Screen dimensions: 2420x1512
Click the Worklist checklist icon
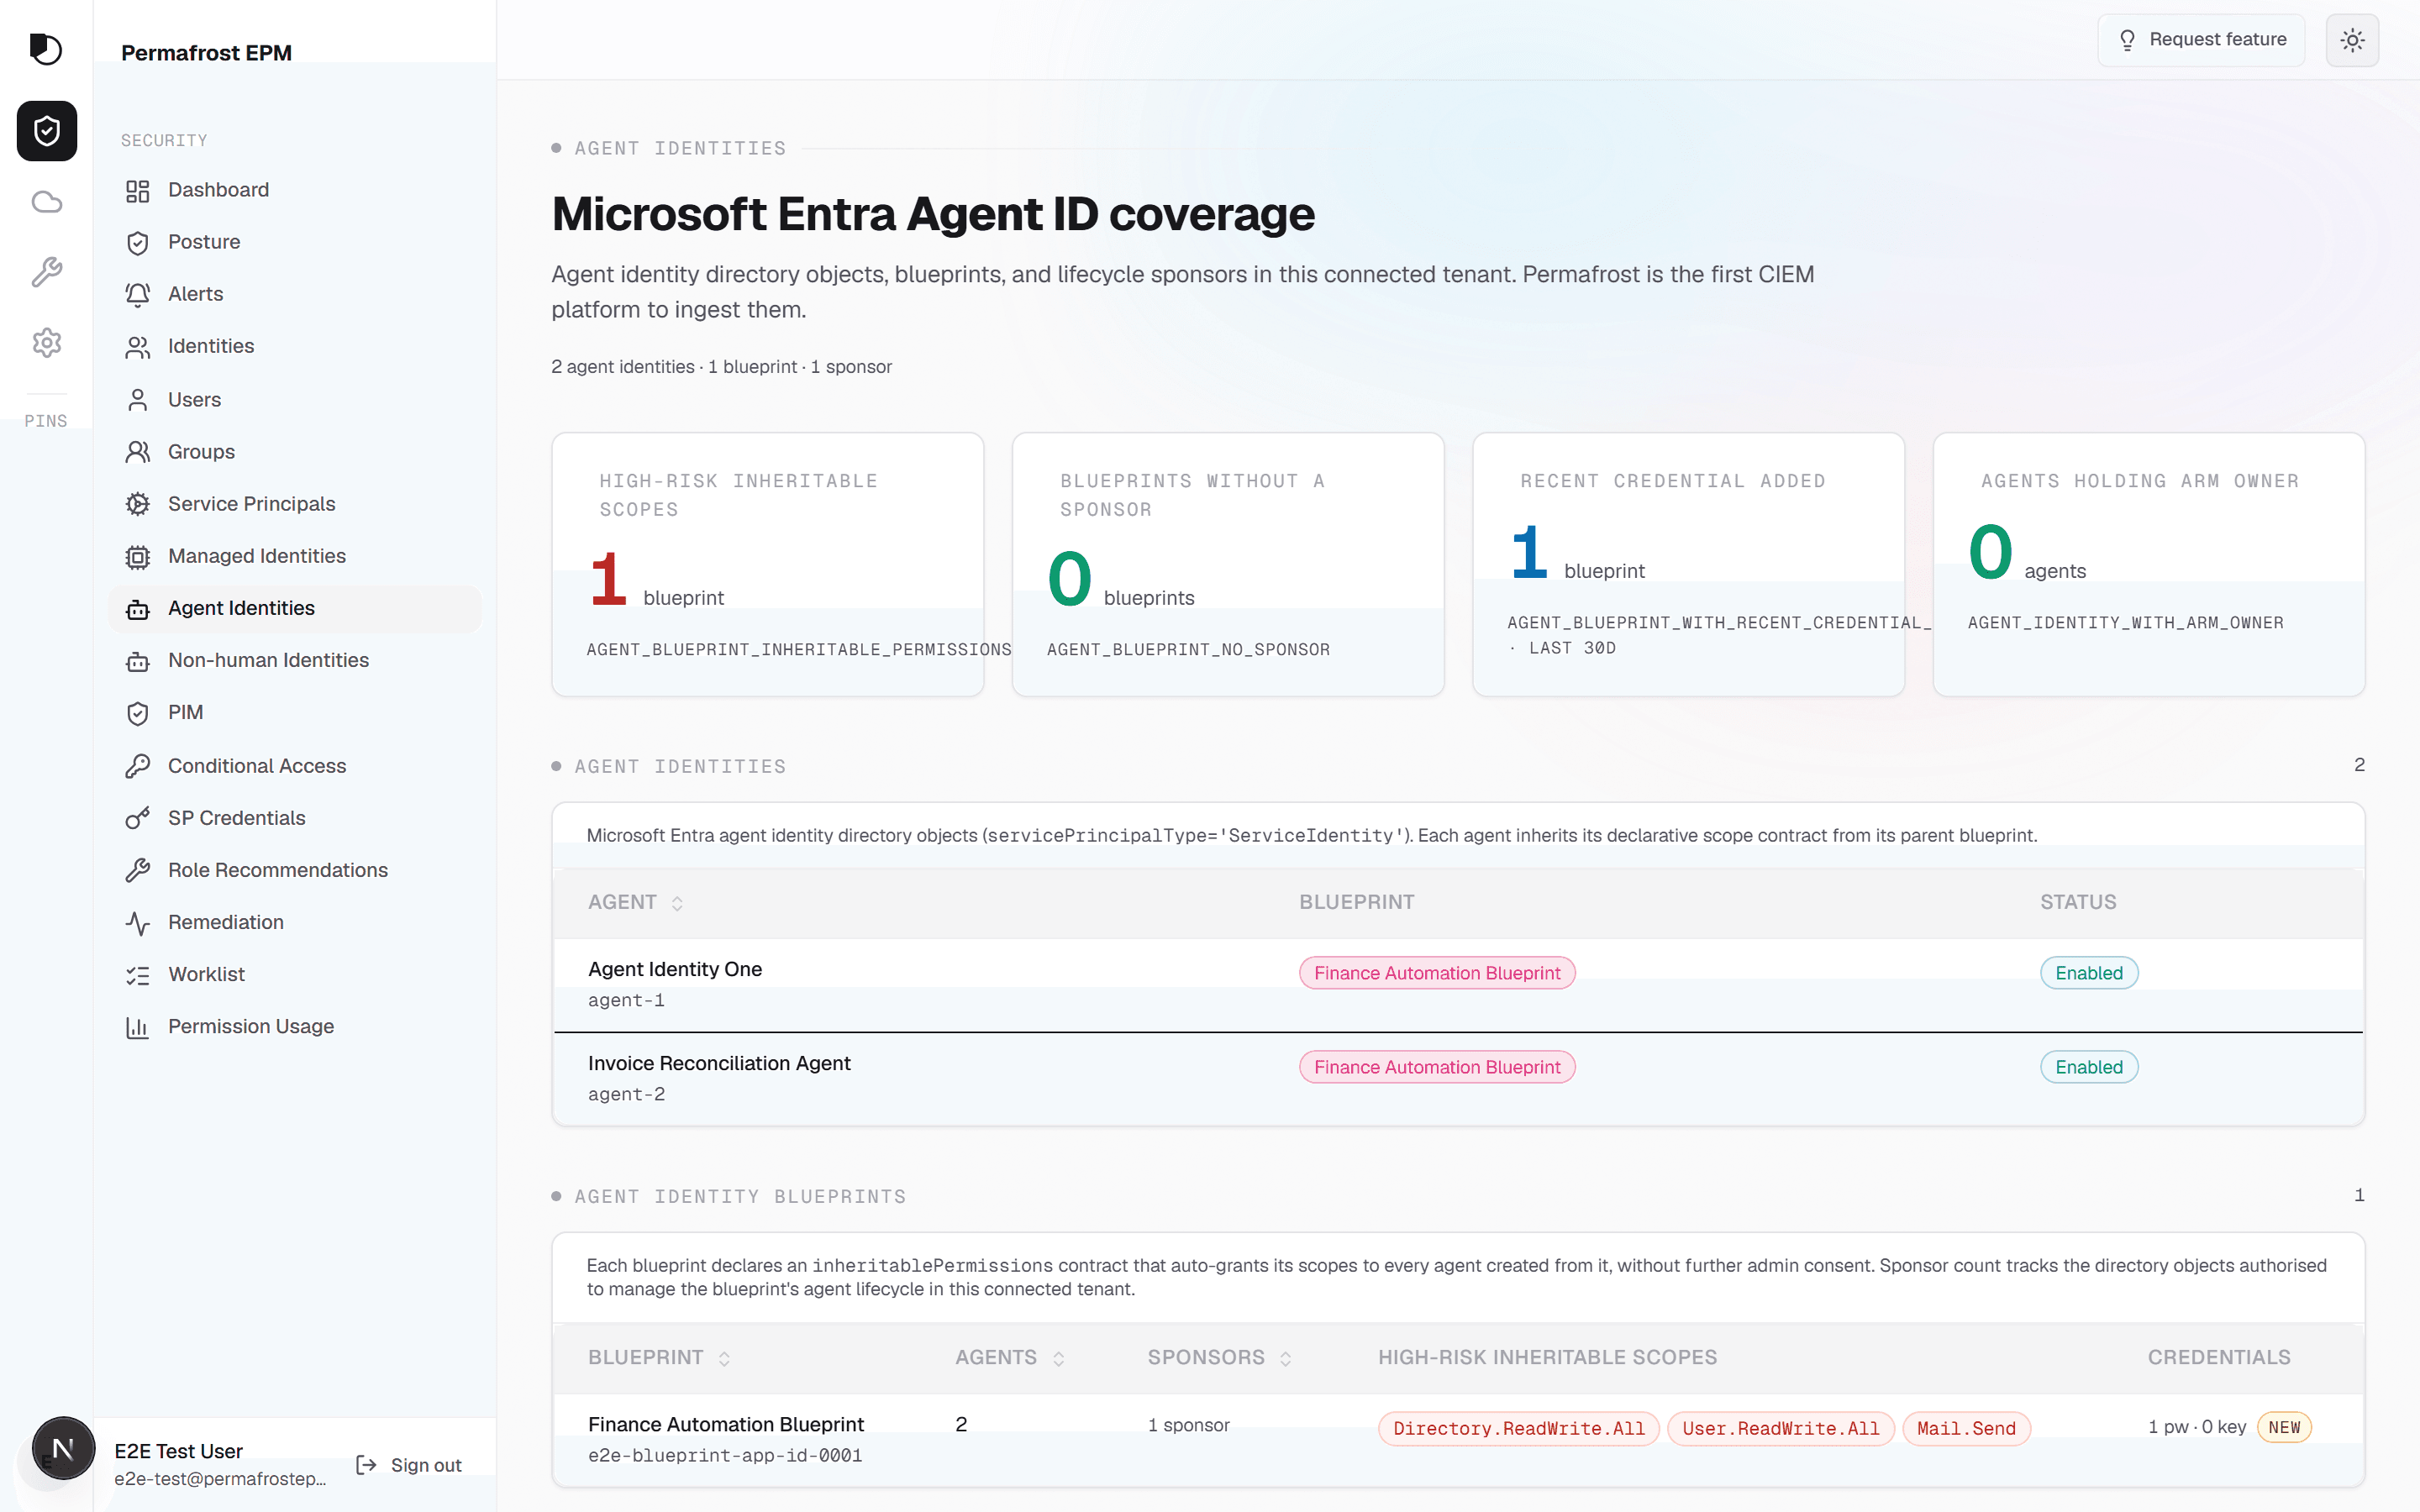coord(138,975)
